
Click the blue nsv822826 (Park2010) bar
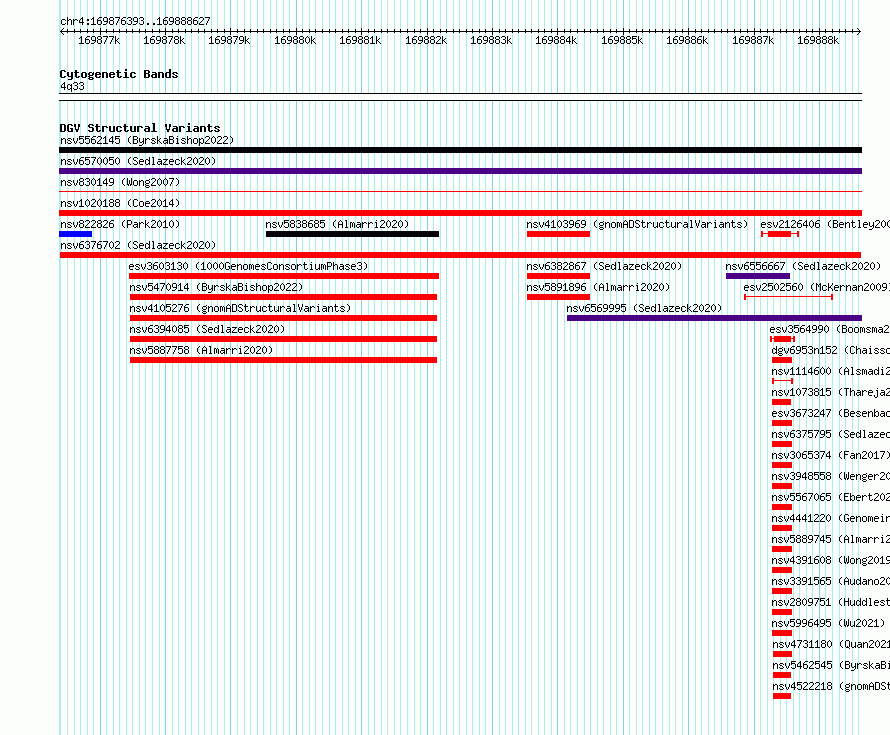pos(75,234)
